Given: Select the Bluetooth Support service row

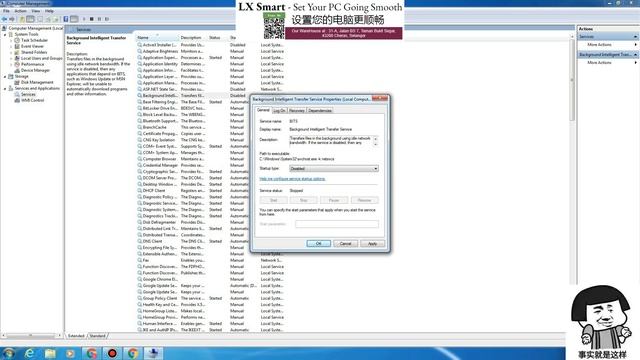Looking at the screenshot, I should point(210,121).
